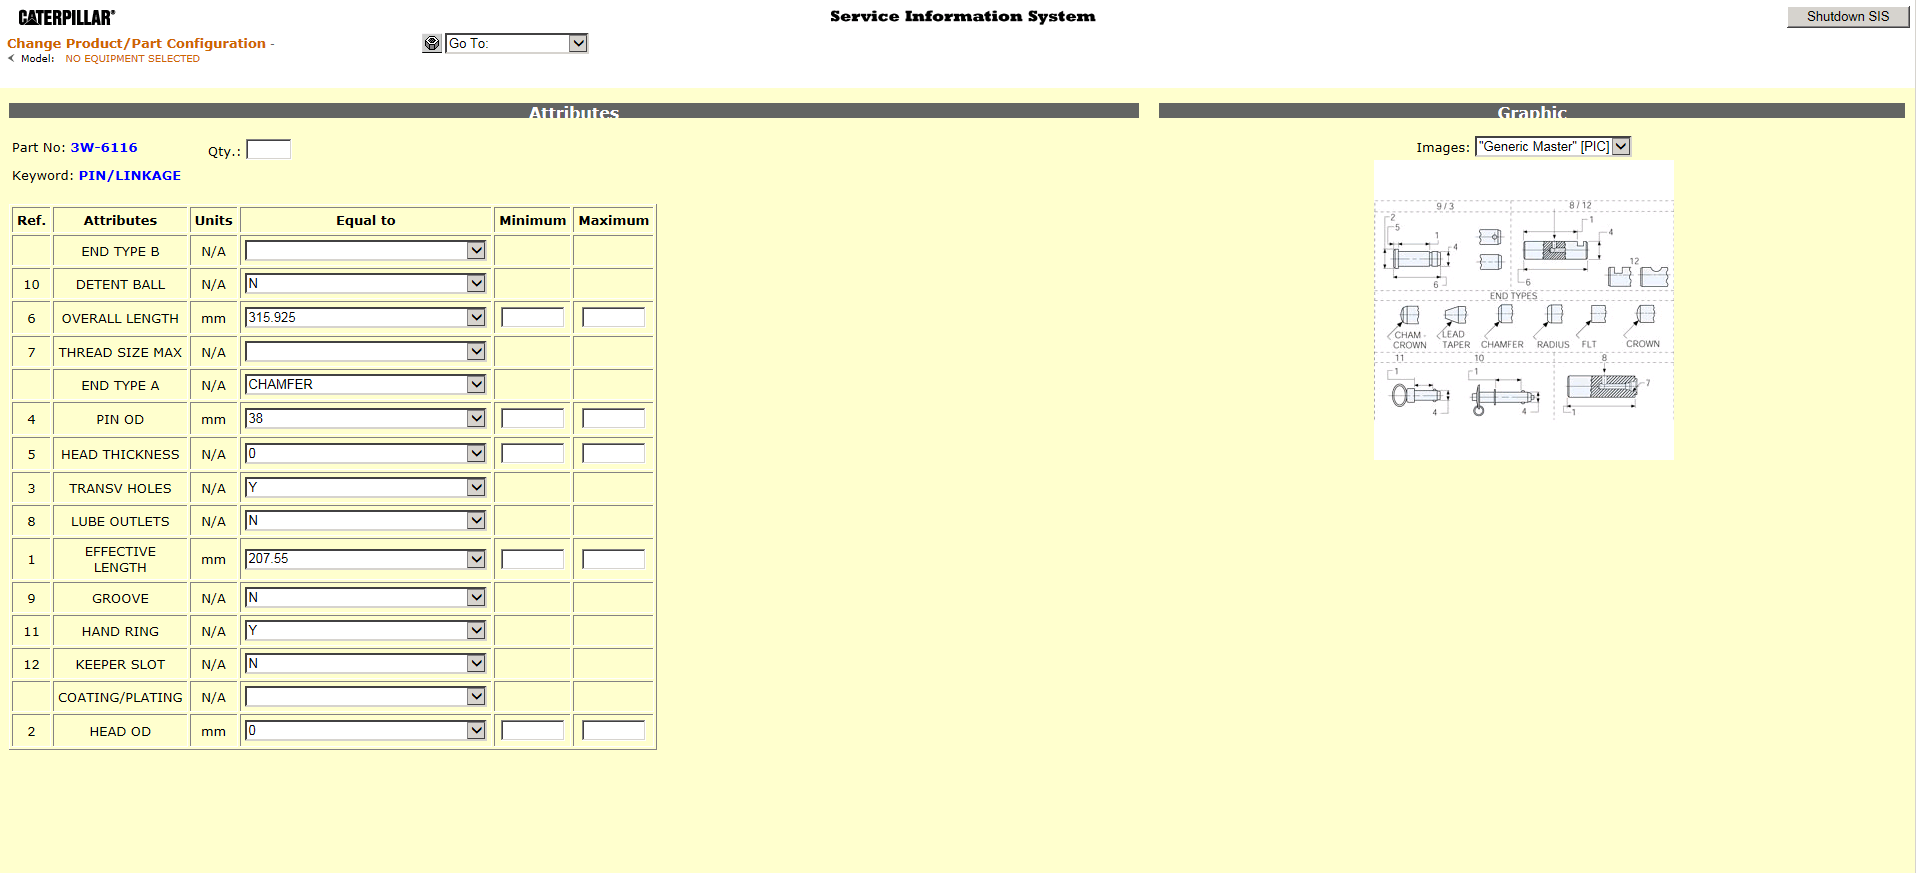Click the Shutdown SIS button

(x=1848, y=17)
